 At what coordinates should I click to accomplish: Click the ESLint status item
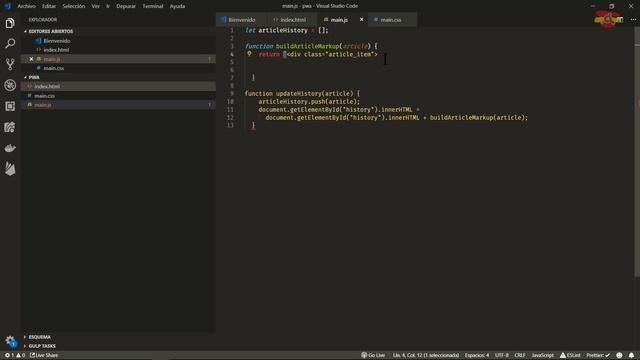tap(570, 355)
